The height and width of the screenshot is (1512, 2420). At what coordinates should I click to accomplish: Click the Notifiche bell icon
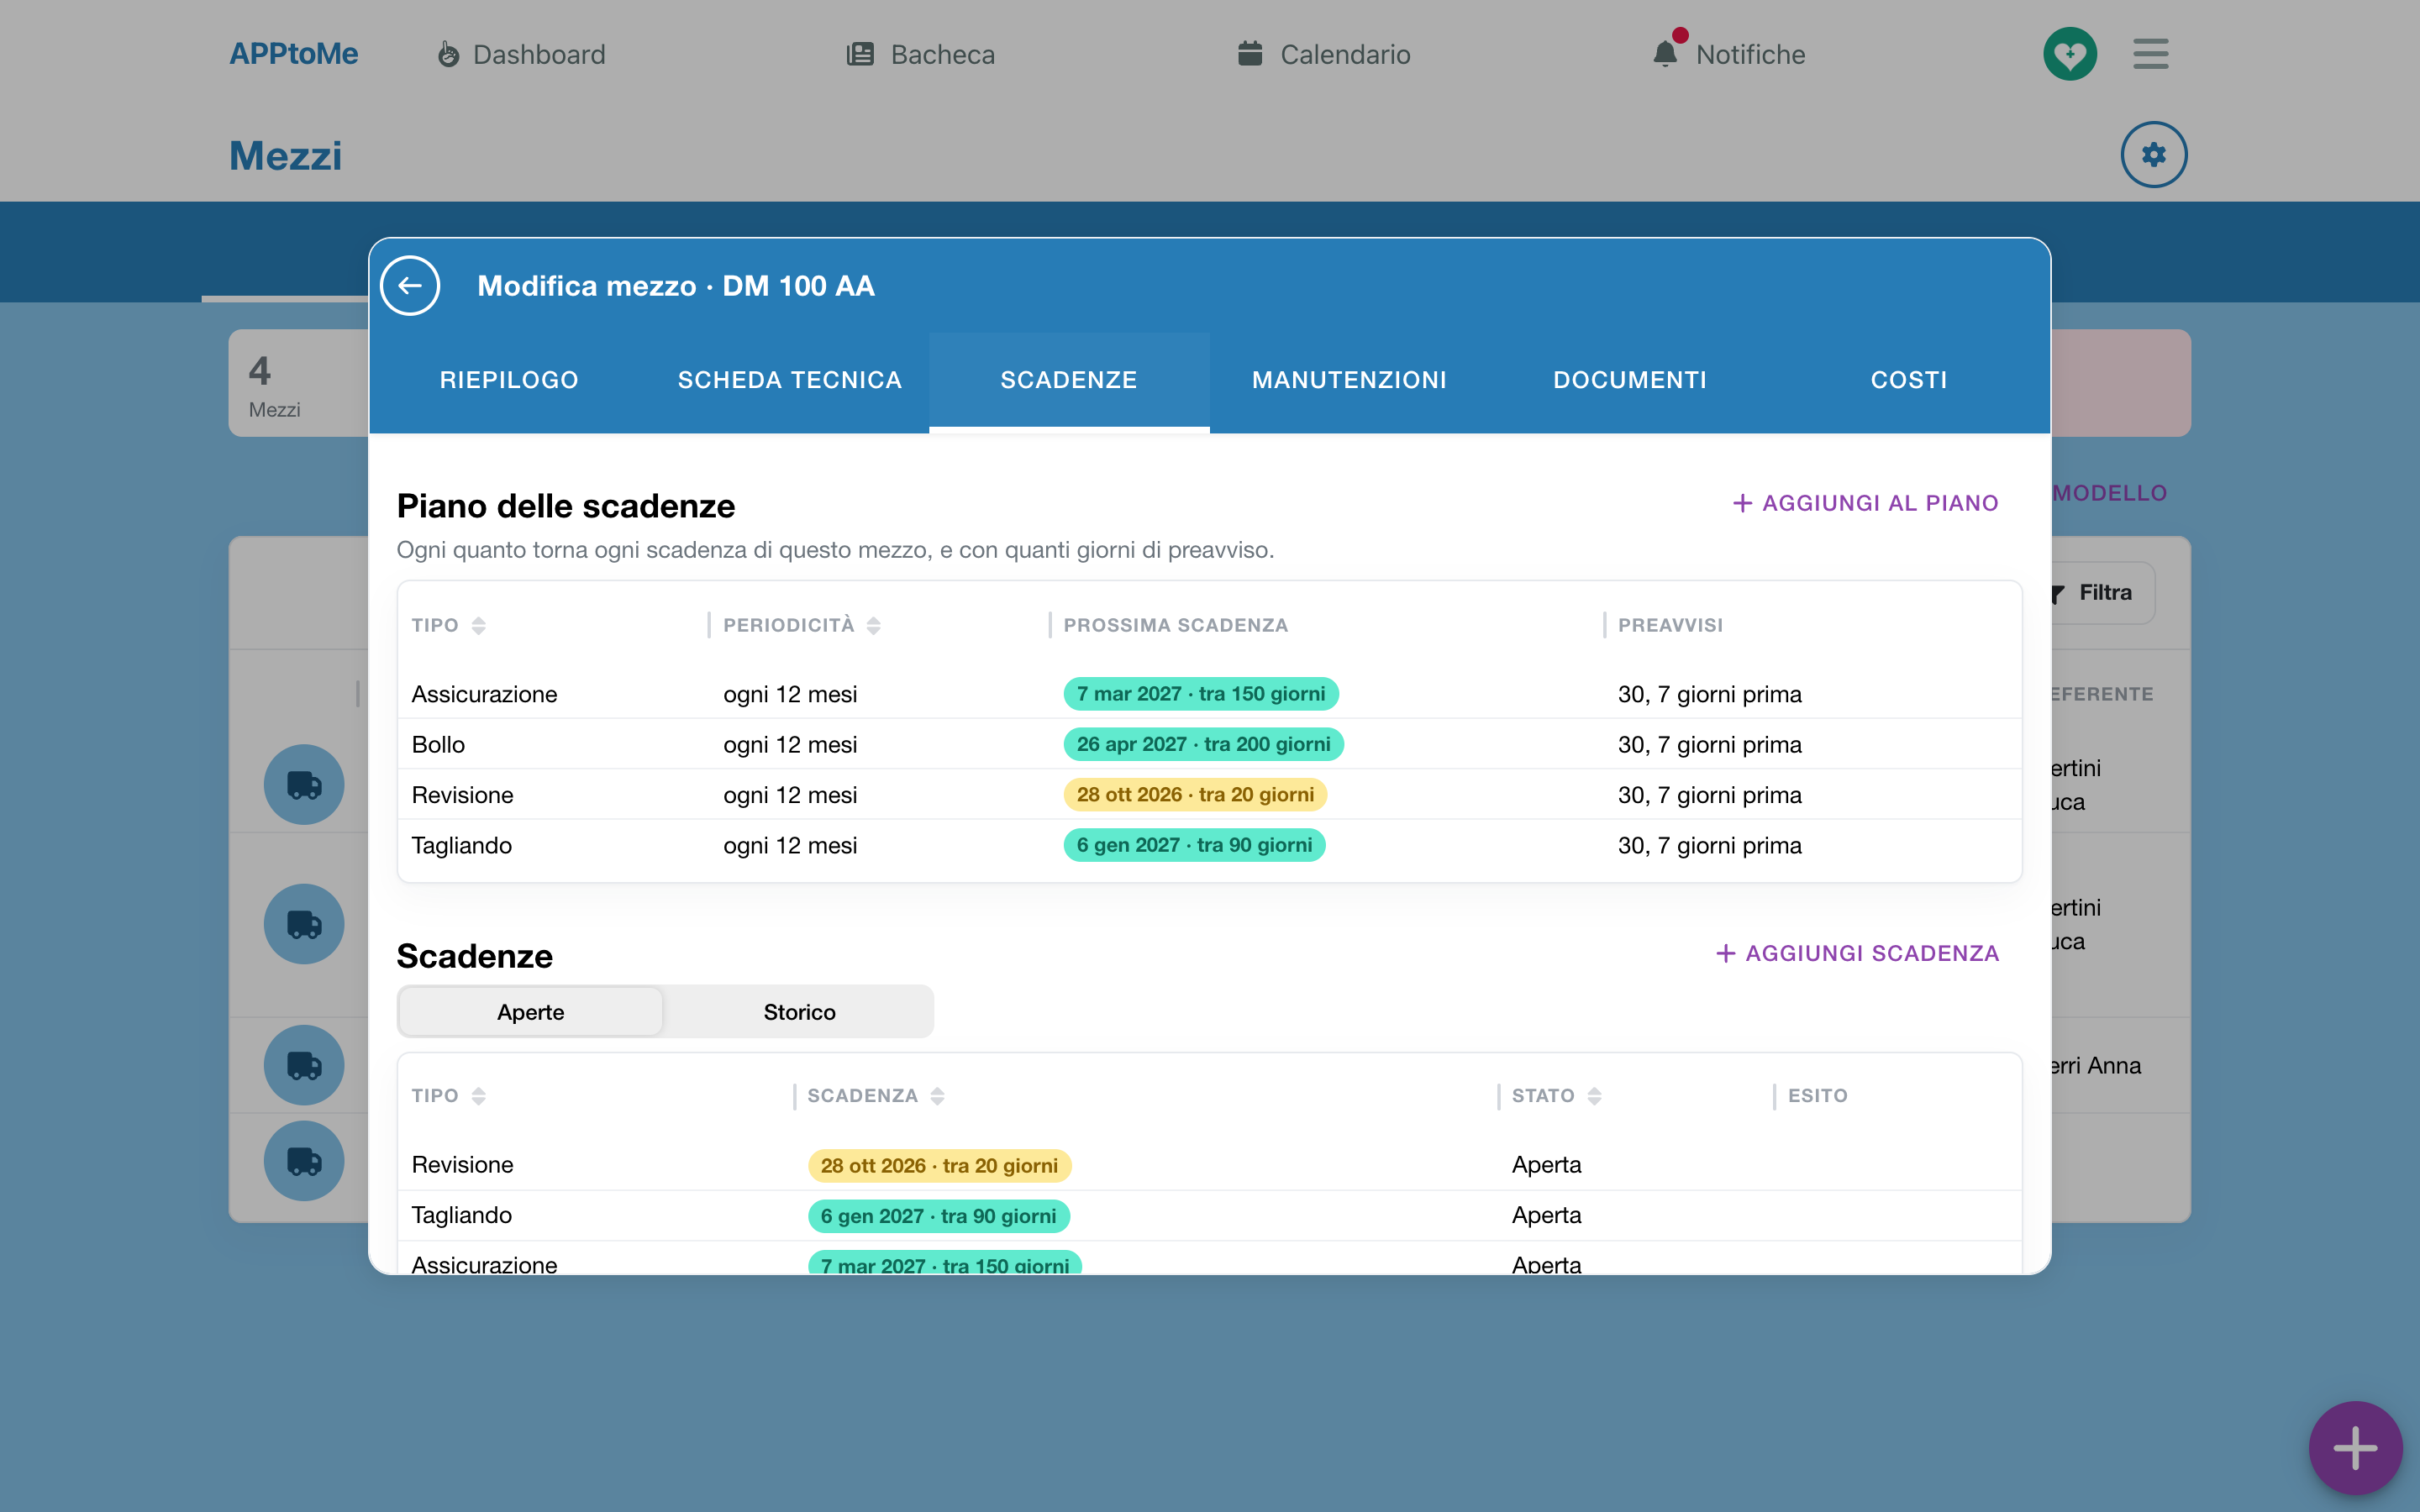pyautogui.click(x=1666, y=53)
